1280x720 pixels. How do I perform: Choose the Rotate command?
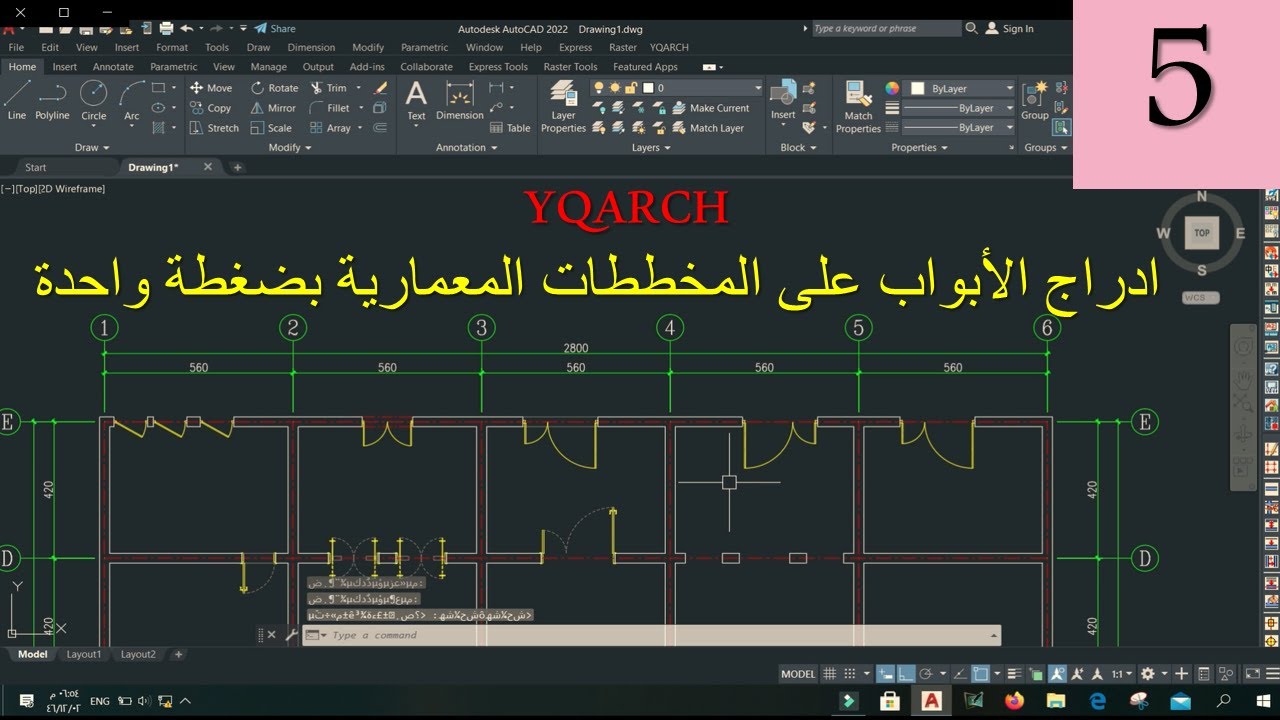274,88
